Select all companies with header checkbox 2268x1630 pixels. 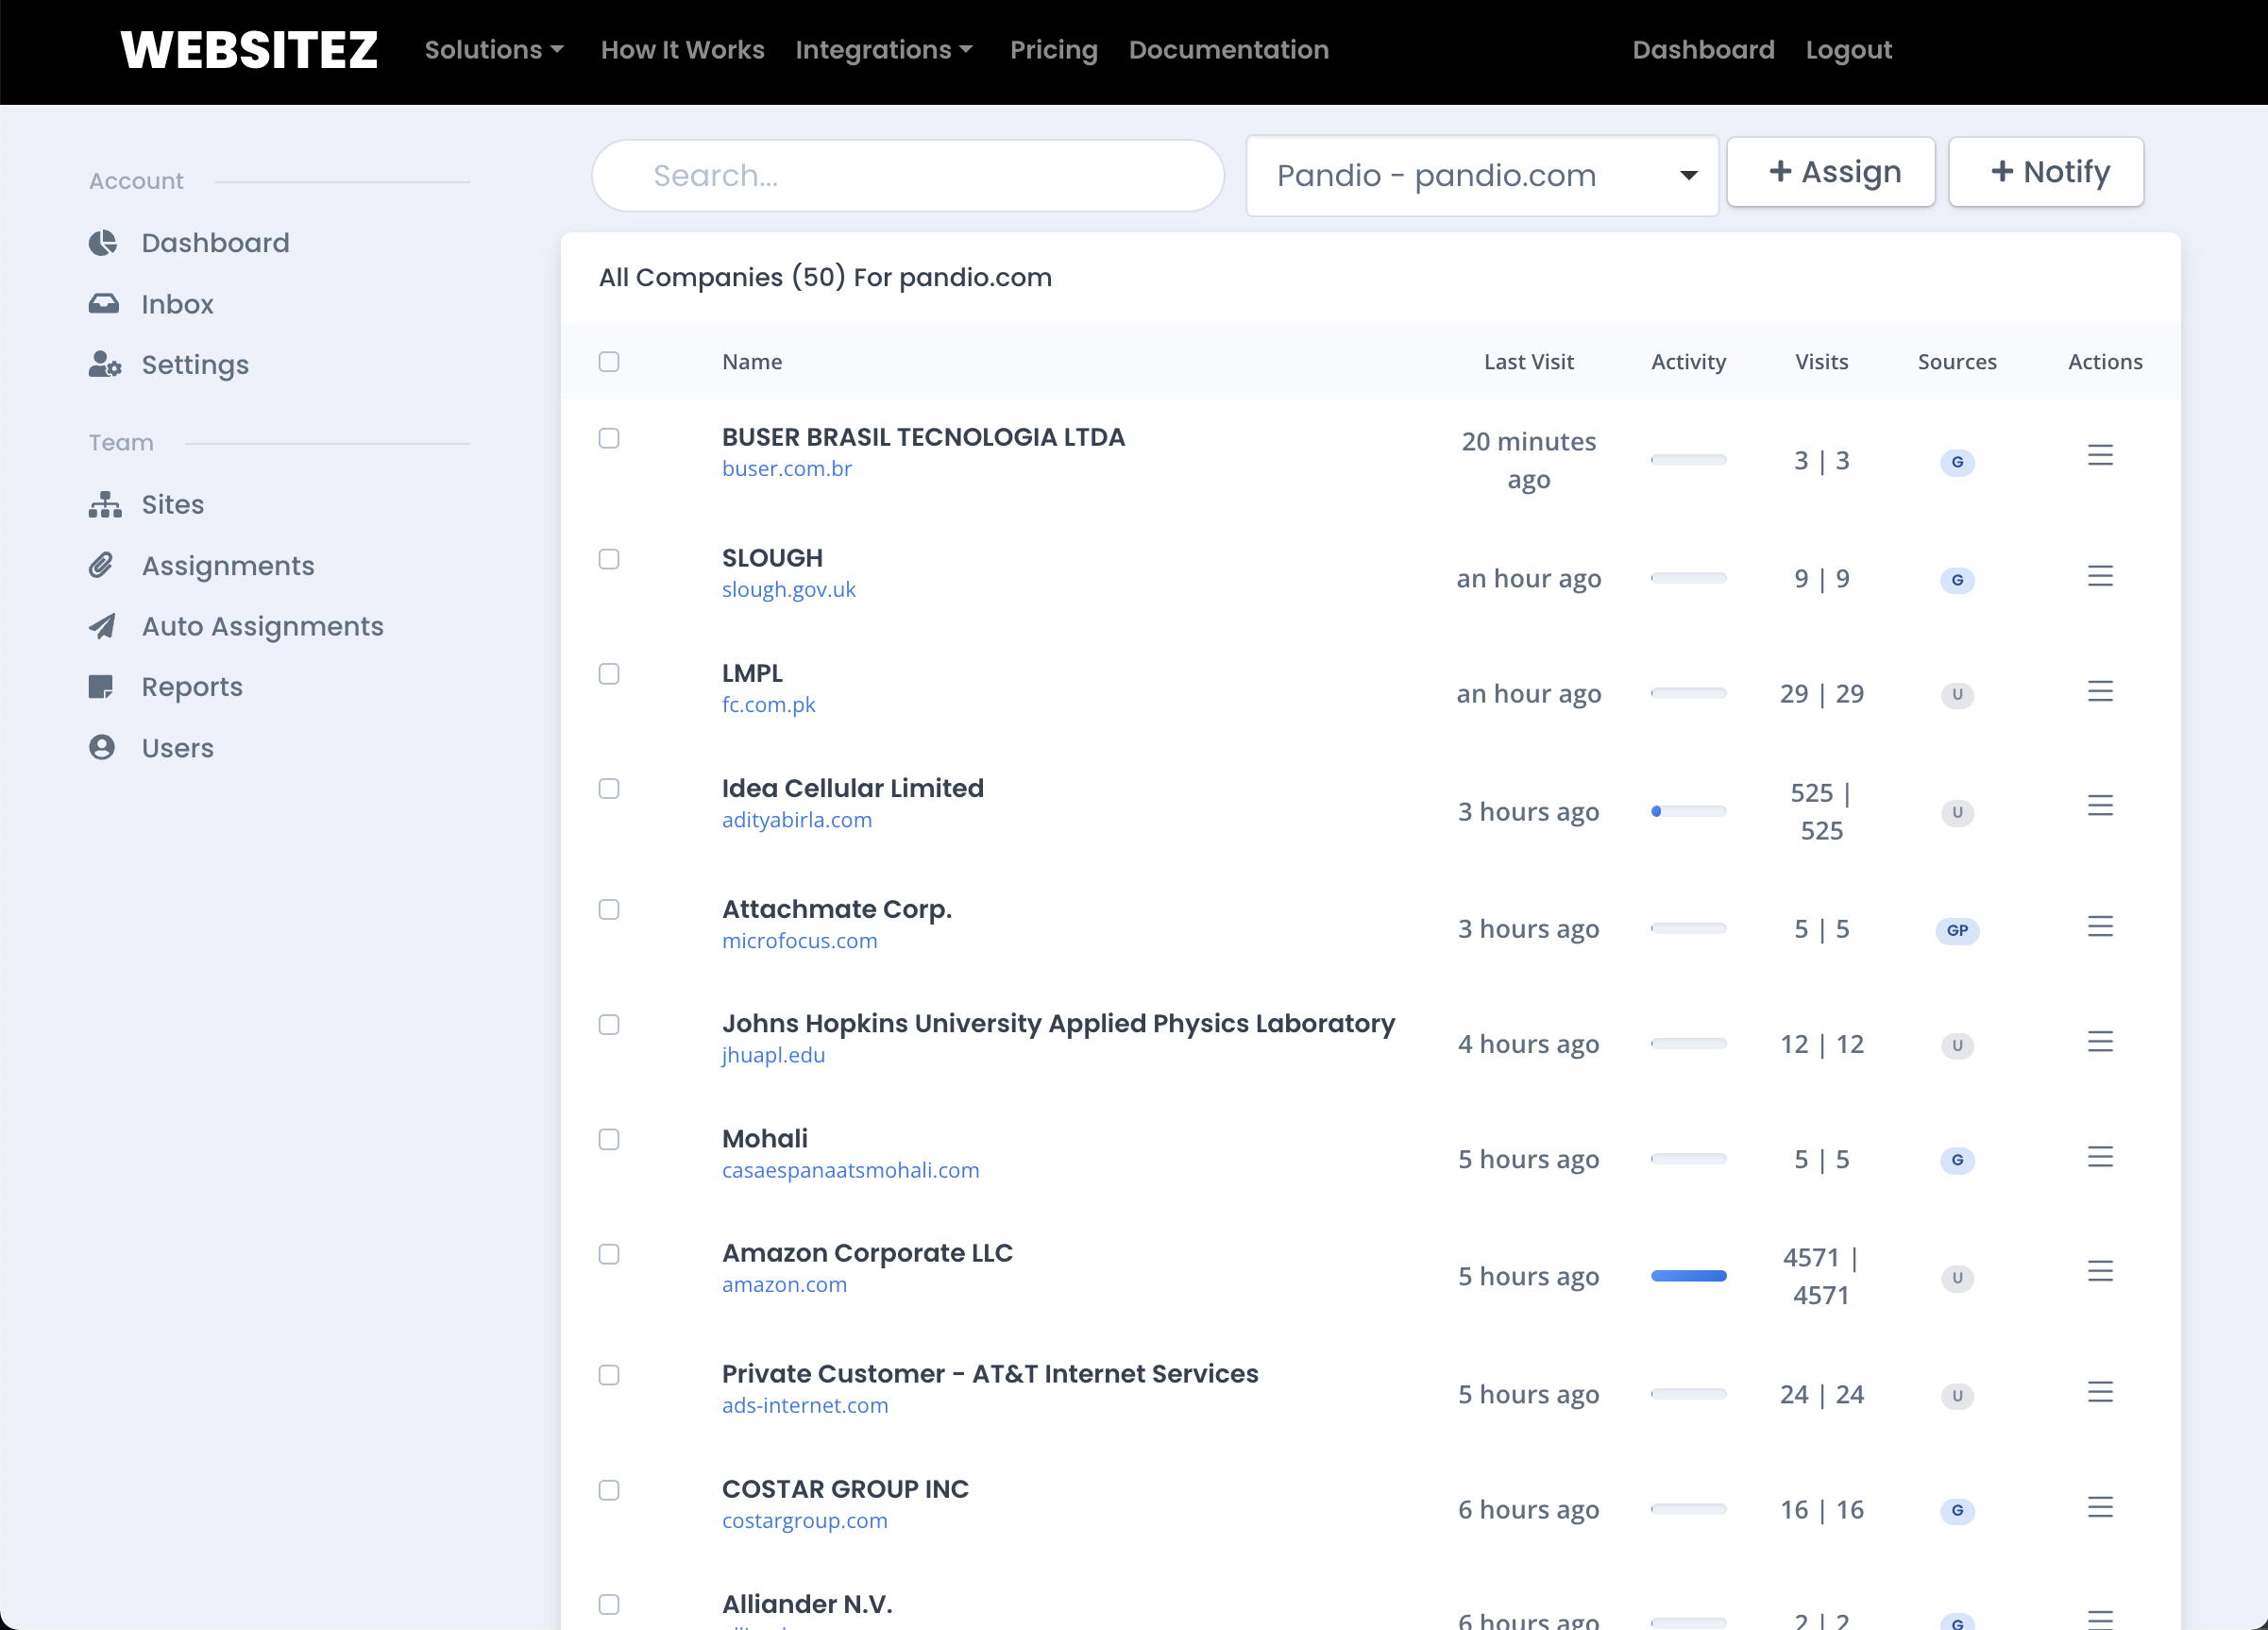[609, 362]
